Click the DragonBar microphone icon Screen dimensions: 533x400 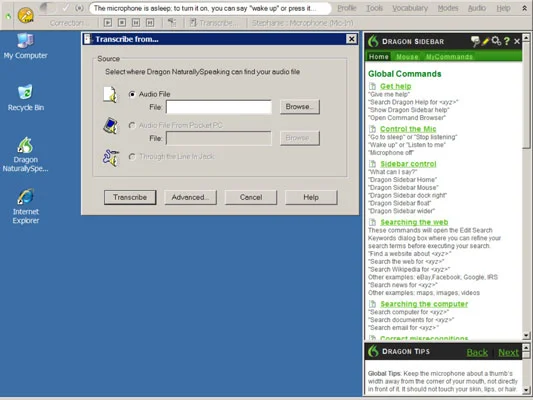(25, 16)
